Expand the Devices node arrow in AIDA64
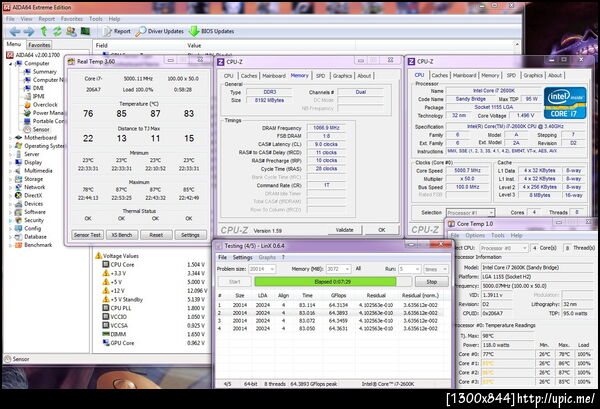Viewport: 600px width, 409px height. point(11,204)
